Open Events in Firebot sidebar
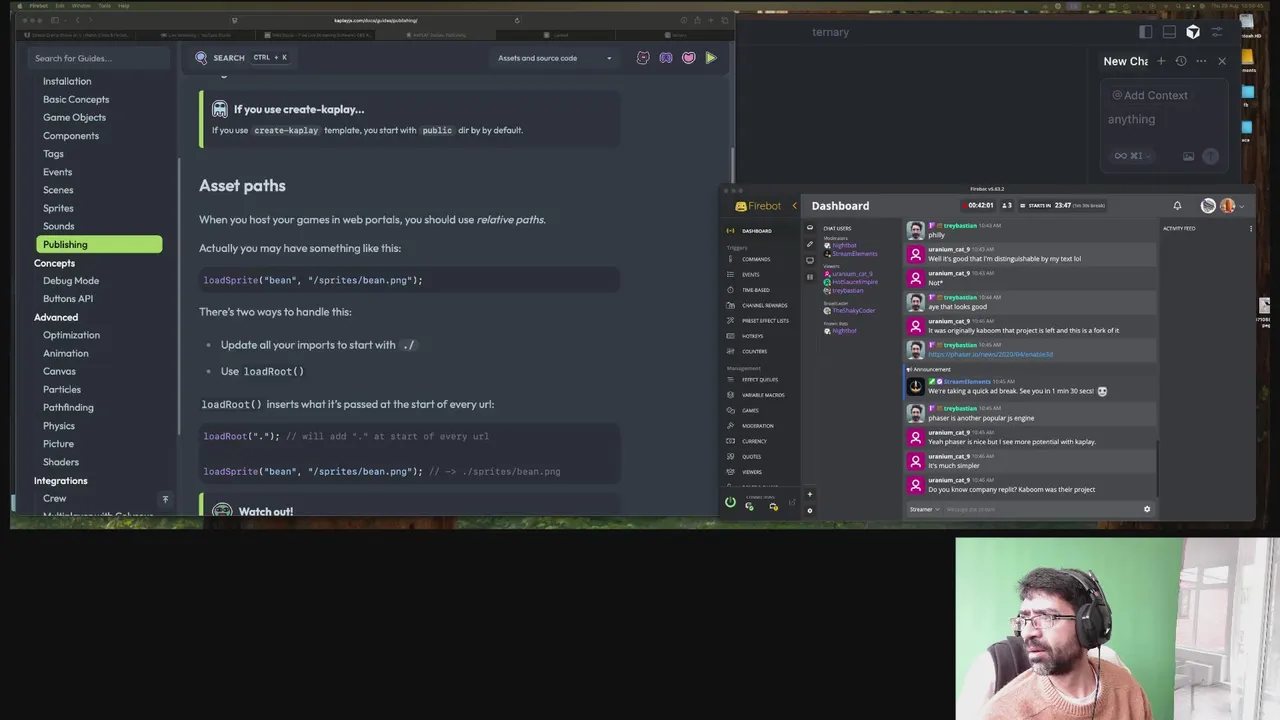The height and width of the screenshot is (720, 1280). (751, 274)
